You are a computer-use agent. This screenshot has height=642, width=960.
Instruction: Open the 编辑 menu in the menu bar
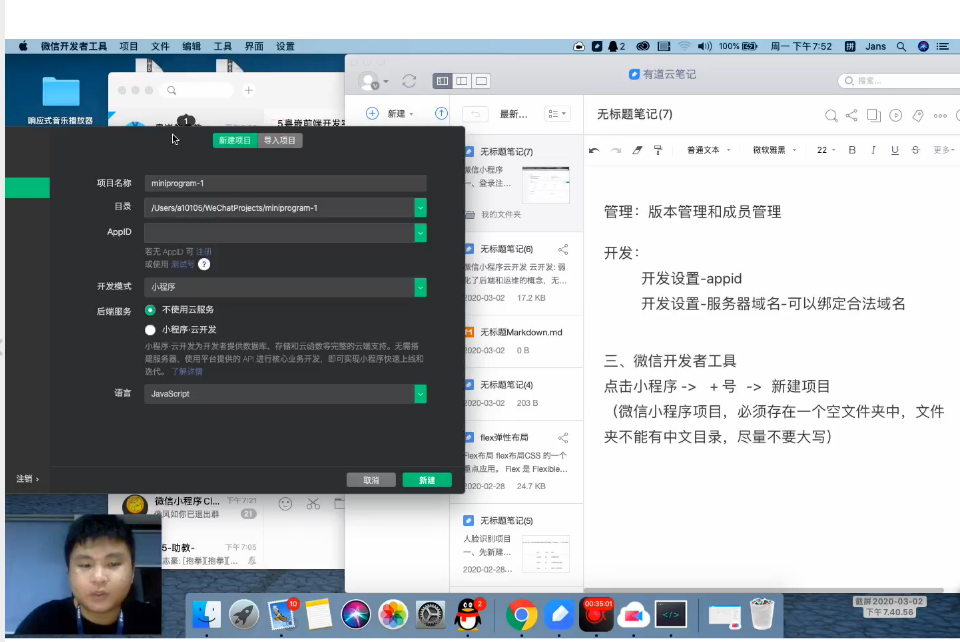[191, 47]
